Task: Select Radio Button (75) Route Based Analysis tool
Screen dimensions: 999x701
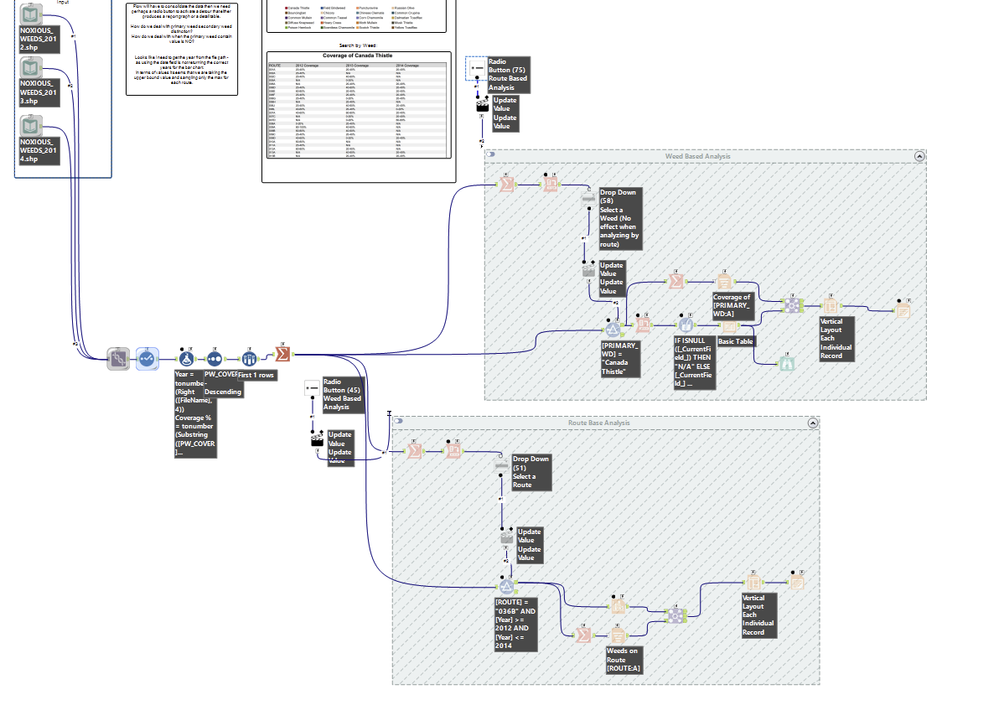Action: tap(477, 67)
